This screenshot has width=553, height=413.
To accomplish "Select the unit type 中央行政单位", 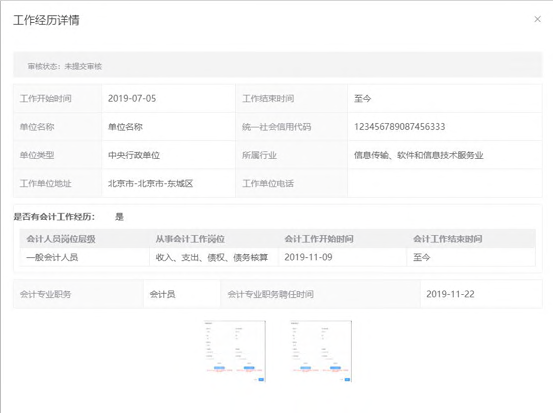I will coord(134,155).
